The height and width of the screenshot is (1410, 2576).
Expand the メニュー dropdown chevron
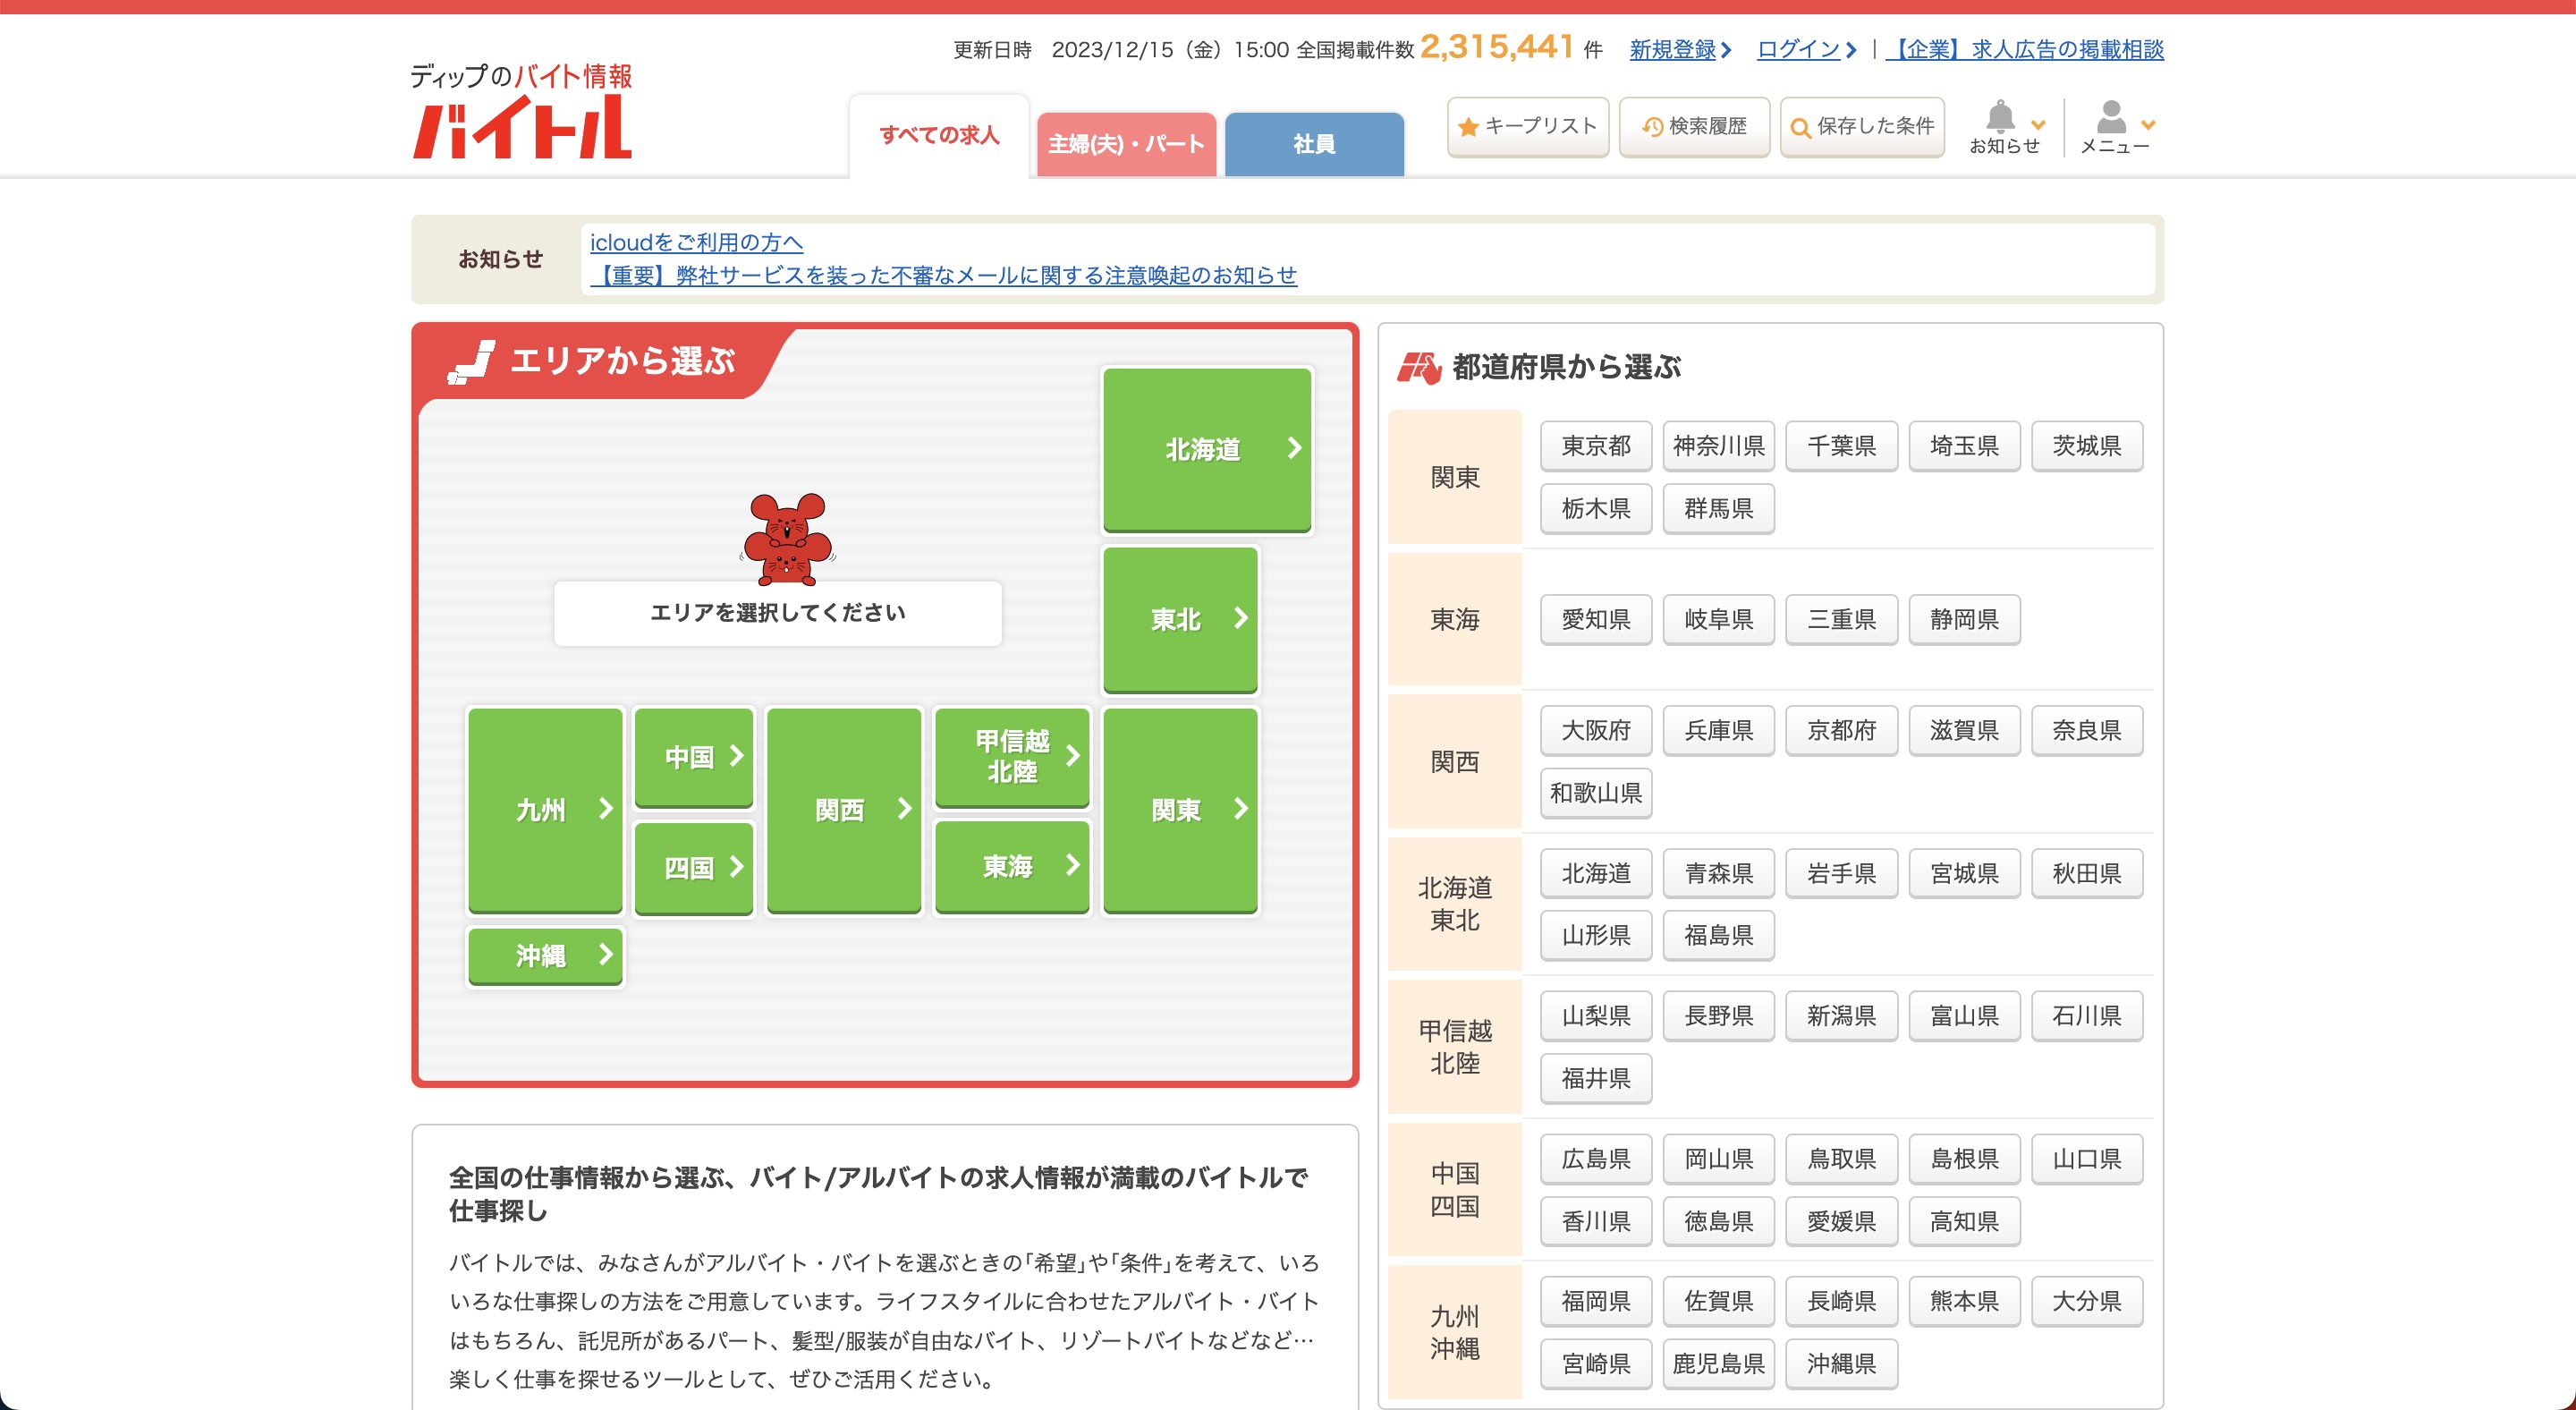(2145, 124)
